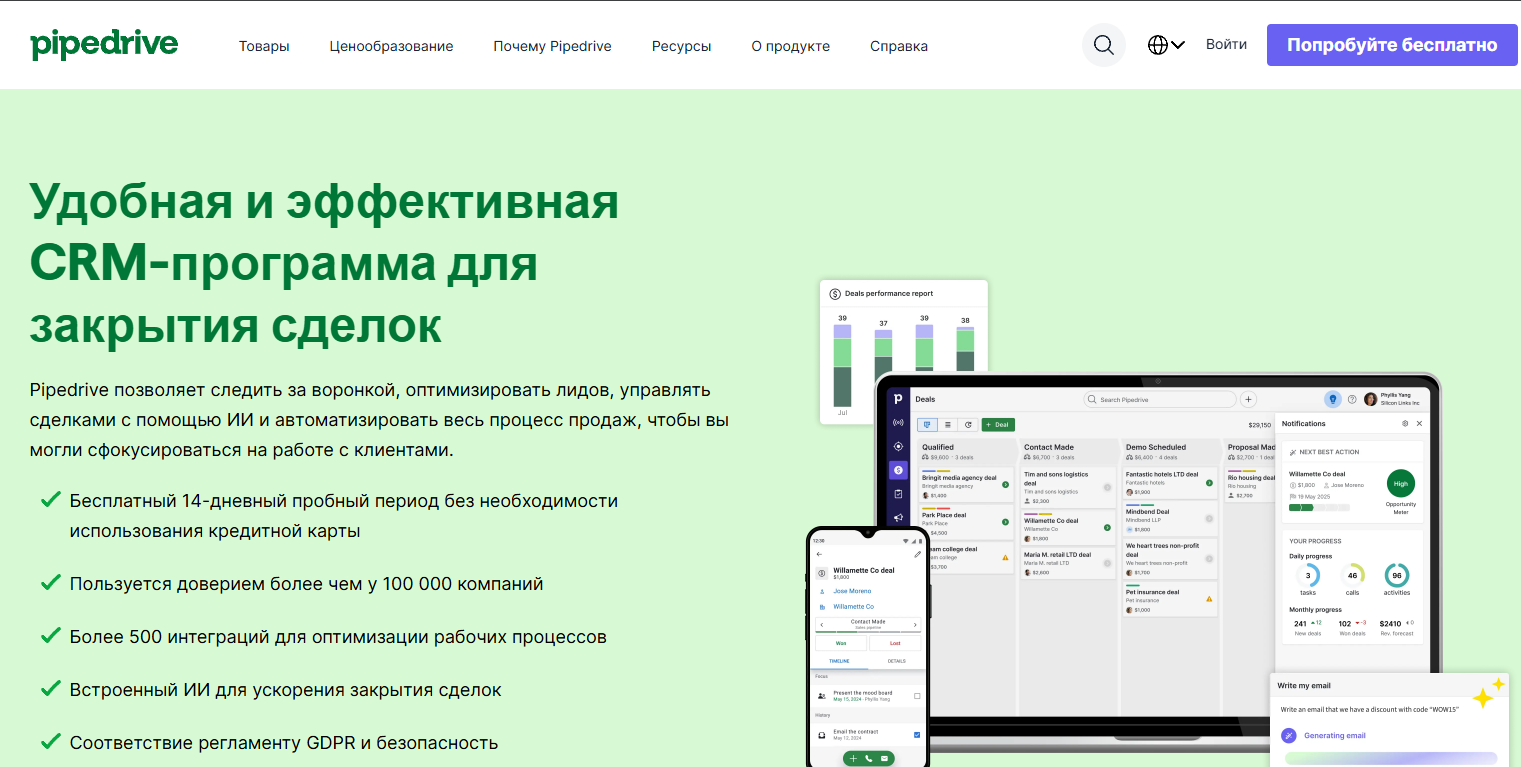Open the globe language selector
The width and height of the screenshot is (1521, 767).
[1165, 45]
